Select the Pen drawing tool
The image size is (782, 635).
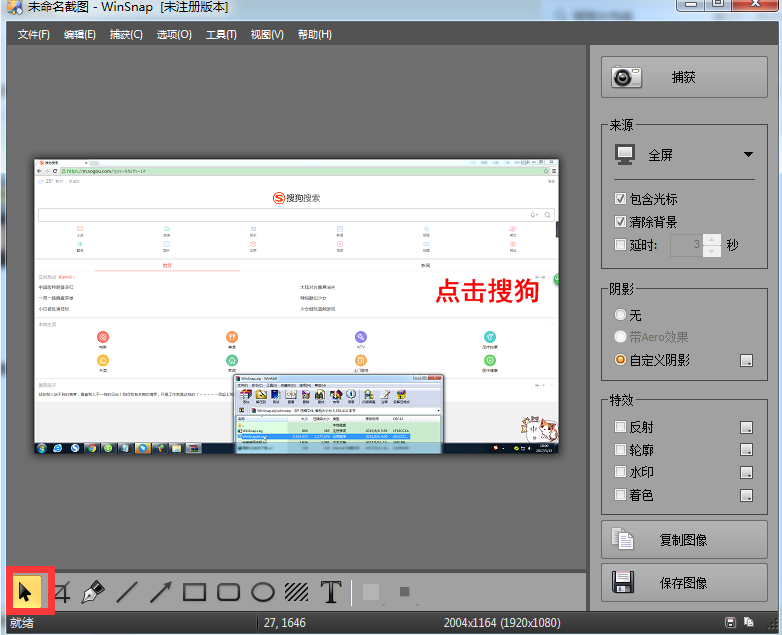click(x=93, y=592)
